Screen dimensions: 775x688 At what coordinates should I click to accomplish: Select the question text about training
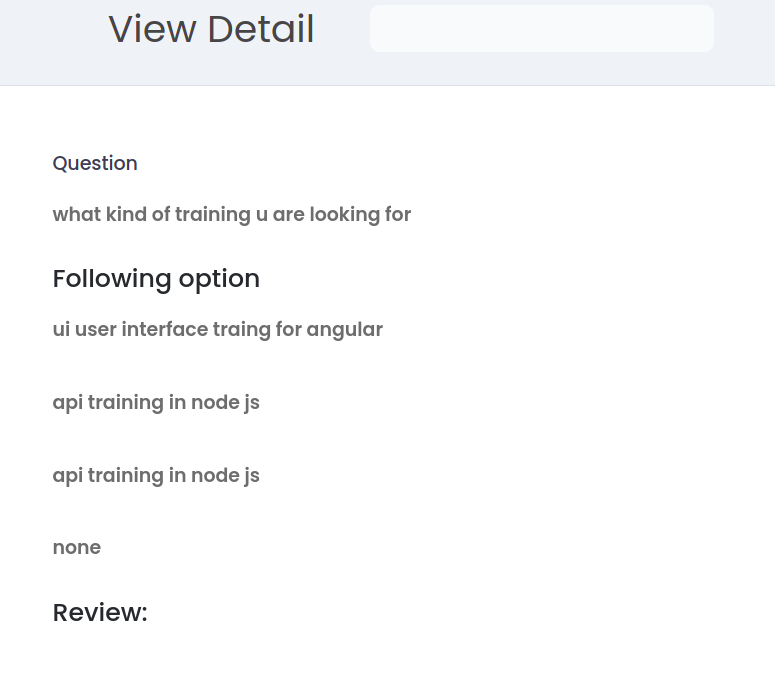(x=231, y=214)
